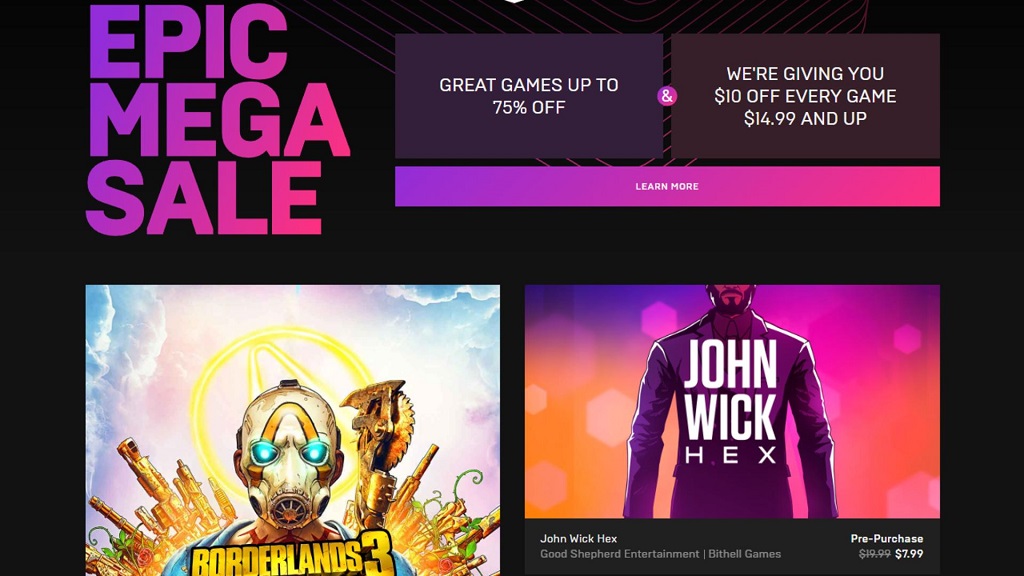Click the crossed-out $19.99 original price
This screenshot has height=576, width=1024.
[874, 554]
